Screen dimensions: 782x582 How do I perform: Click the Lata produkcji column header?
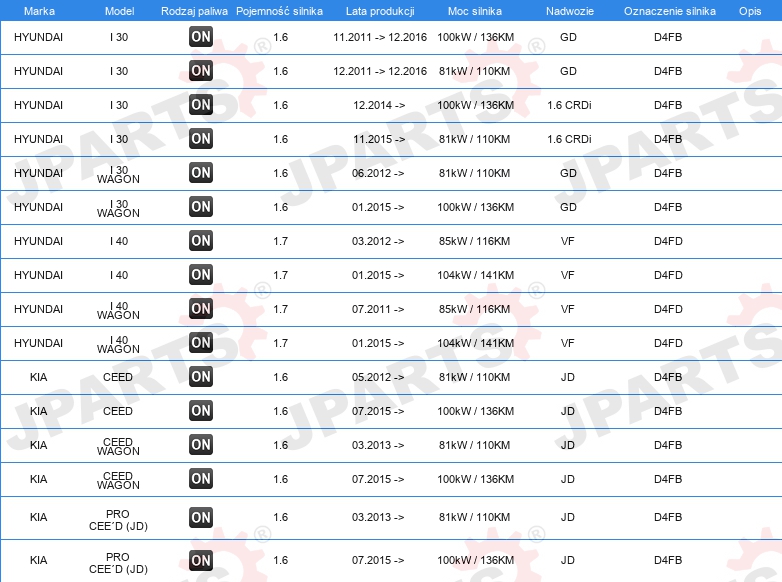380,11
